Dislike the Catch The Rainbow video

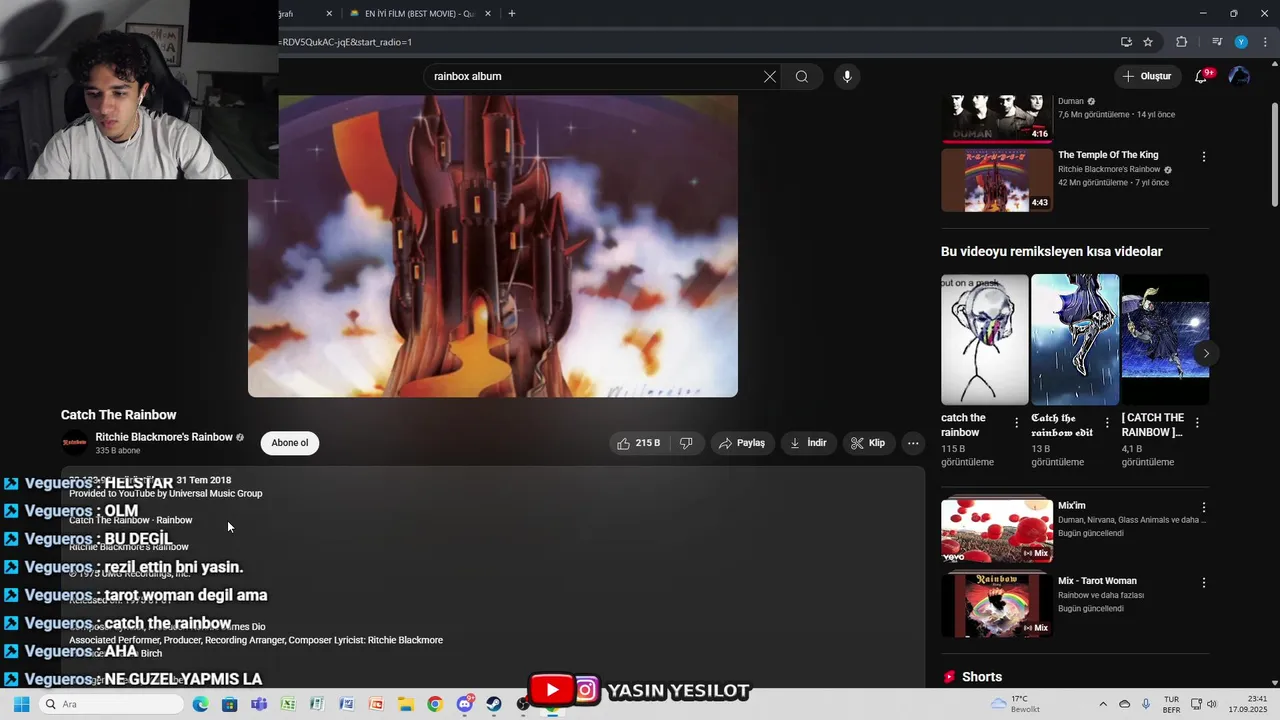coord(686,443)
